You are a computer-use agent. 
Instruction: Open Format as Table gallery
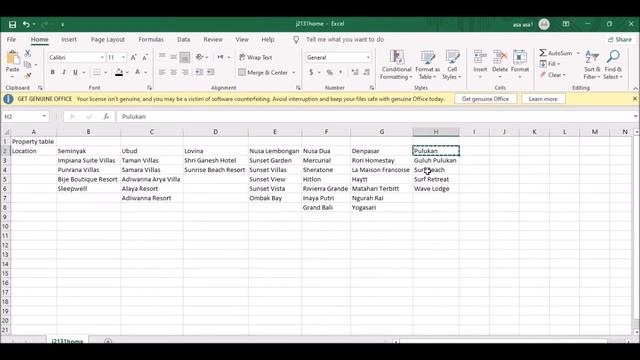tap(427, 64)
